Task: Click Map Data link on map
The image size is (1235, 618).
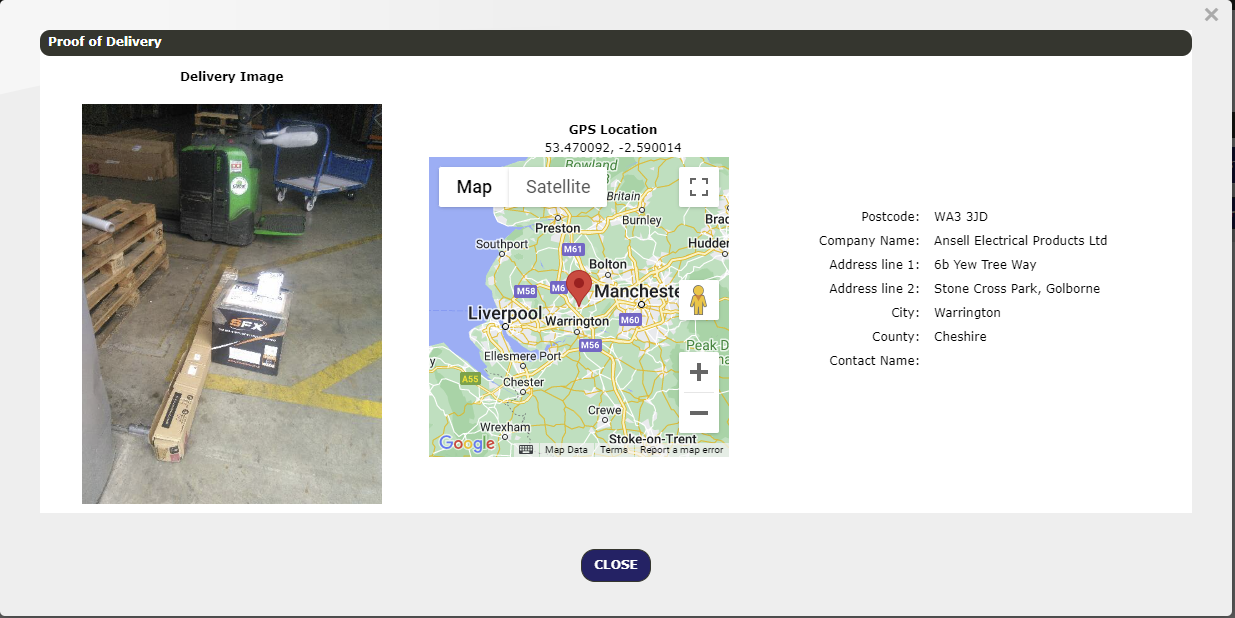Action: (566, 450)
